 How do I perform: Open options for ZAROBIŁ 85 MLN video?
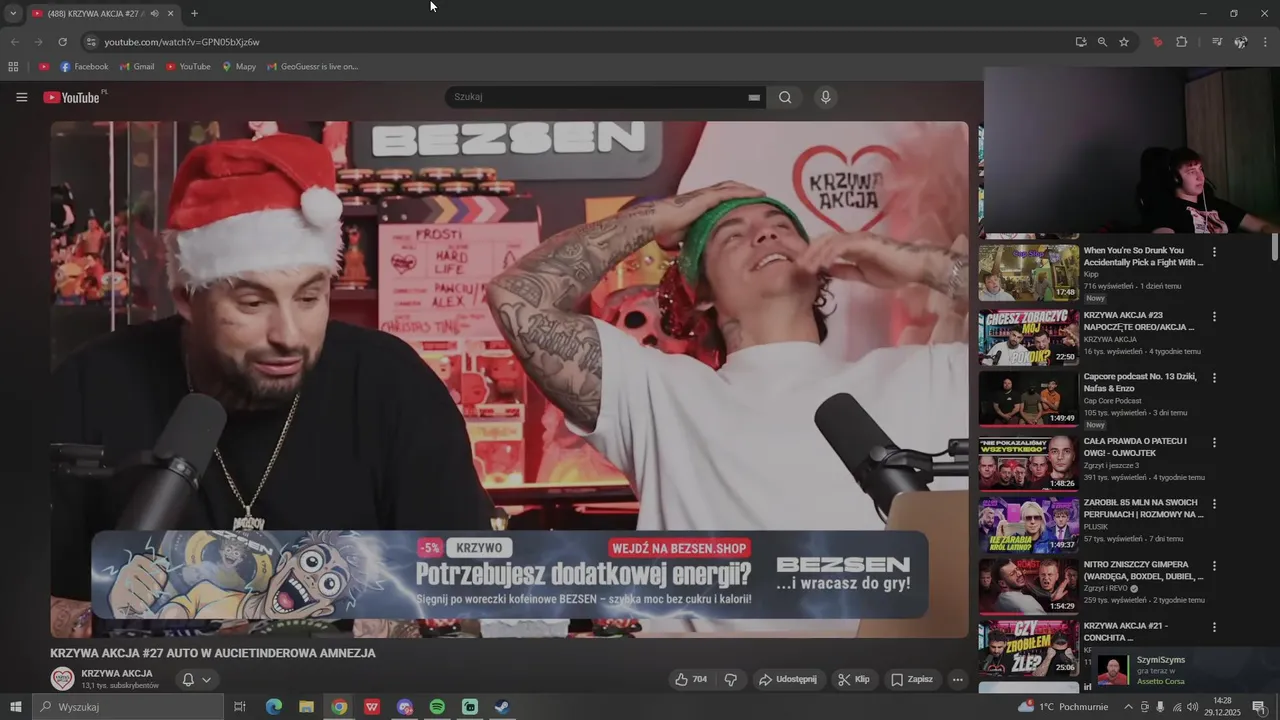point(1215,504)
